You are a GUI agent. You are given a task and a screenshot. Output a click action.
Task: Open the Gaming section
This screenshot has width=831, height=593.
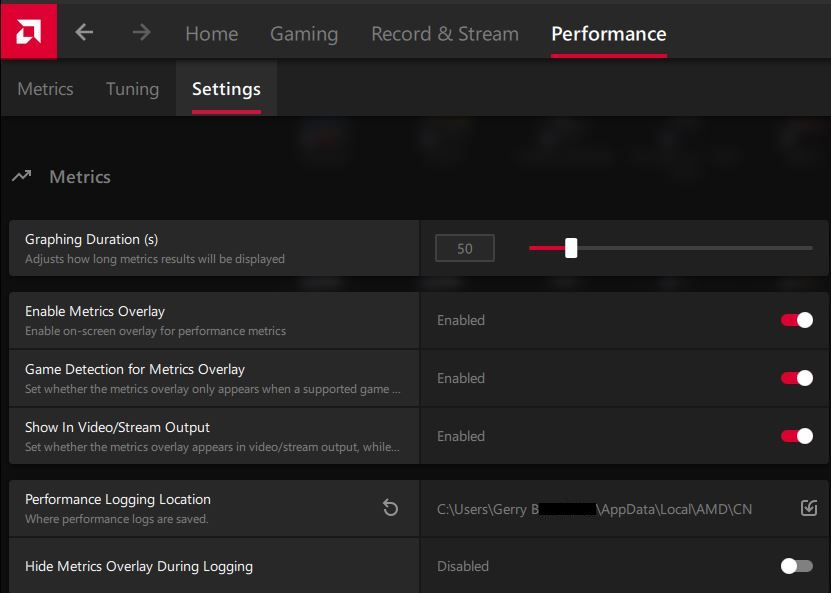coord(304,33)
